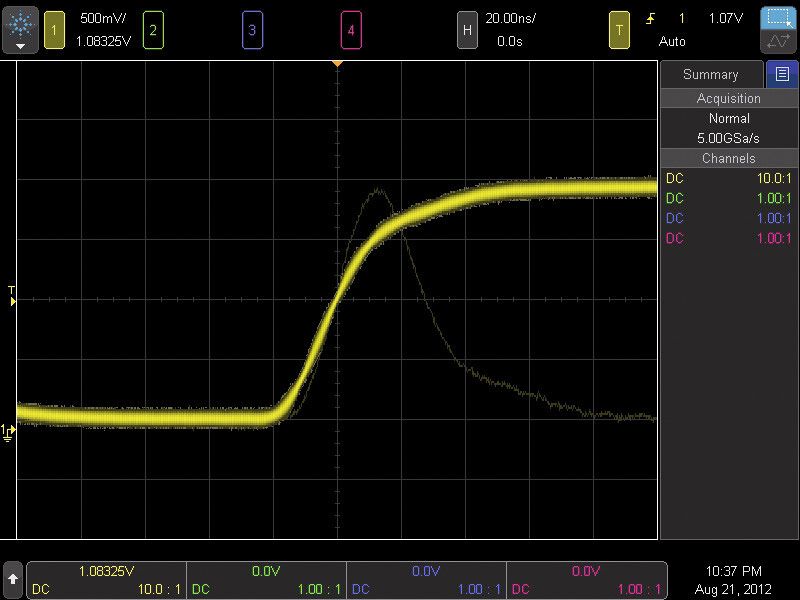
Task: Enable channel 2 green button
Action: [152, 30]
